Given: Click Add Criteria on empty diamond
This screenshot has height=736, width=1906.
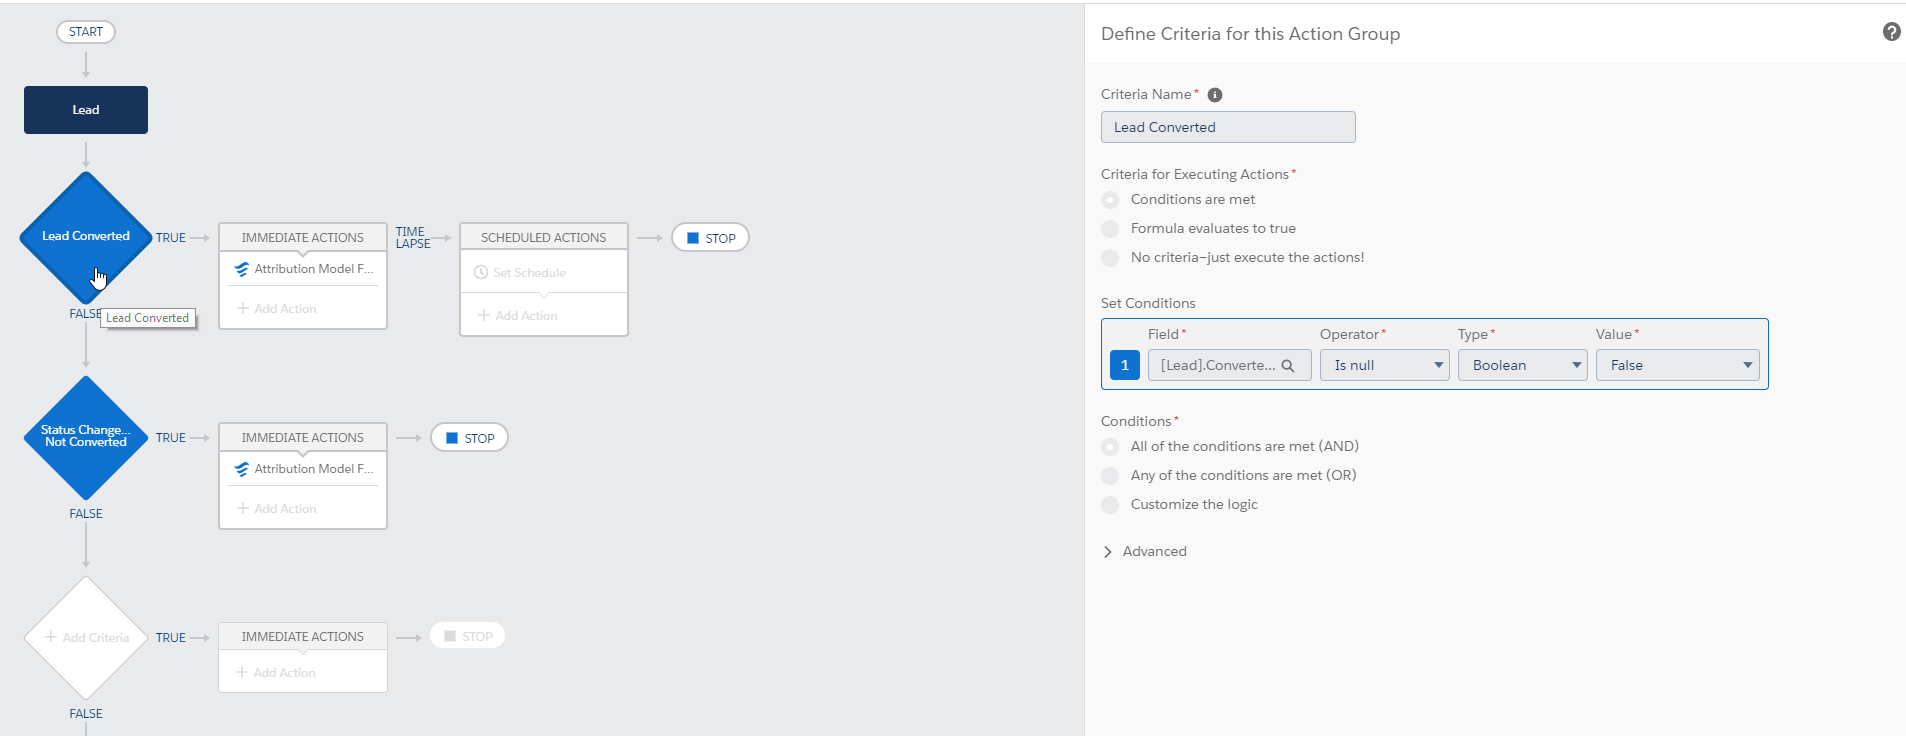Looking at the screenshot, I should 87,638.
